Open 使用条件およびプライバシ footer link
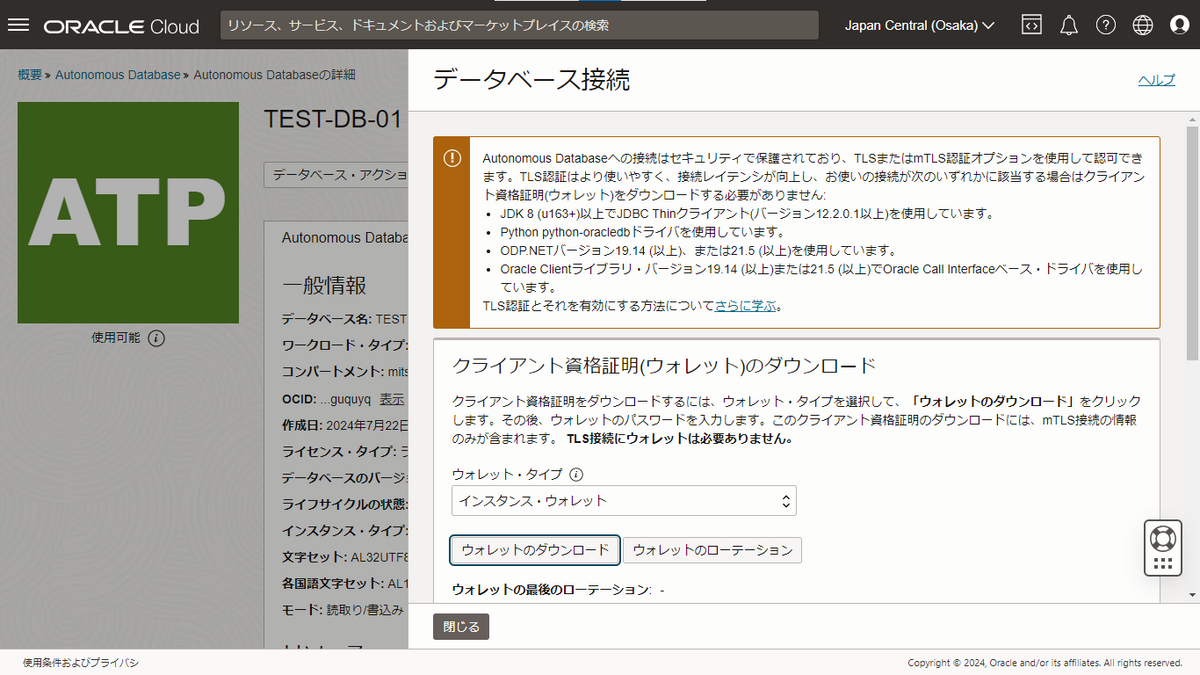Viewport: 1200px width, 675px height. point(81,662)
